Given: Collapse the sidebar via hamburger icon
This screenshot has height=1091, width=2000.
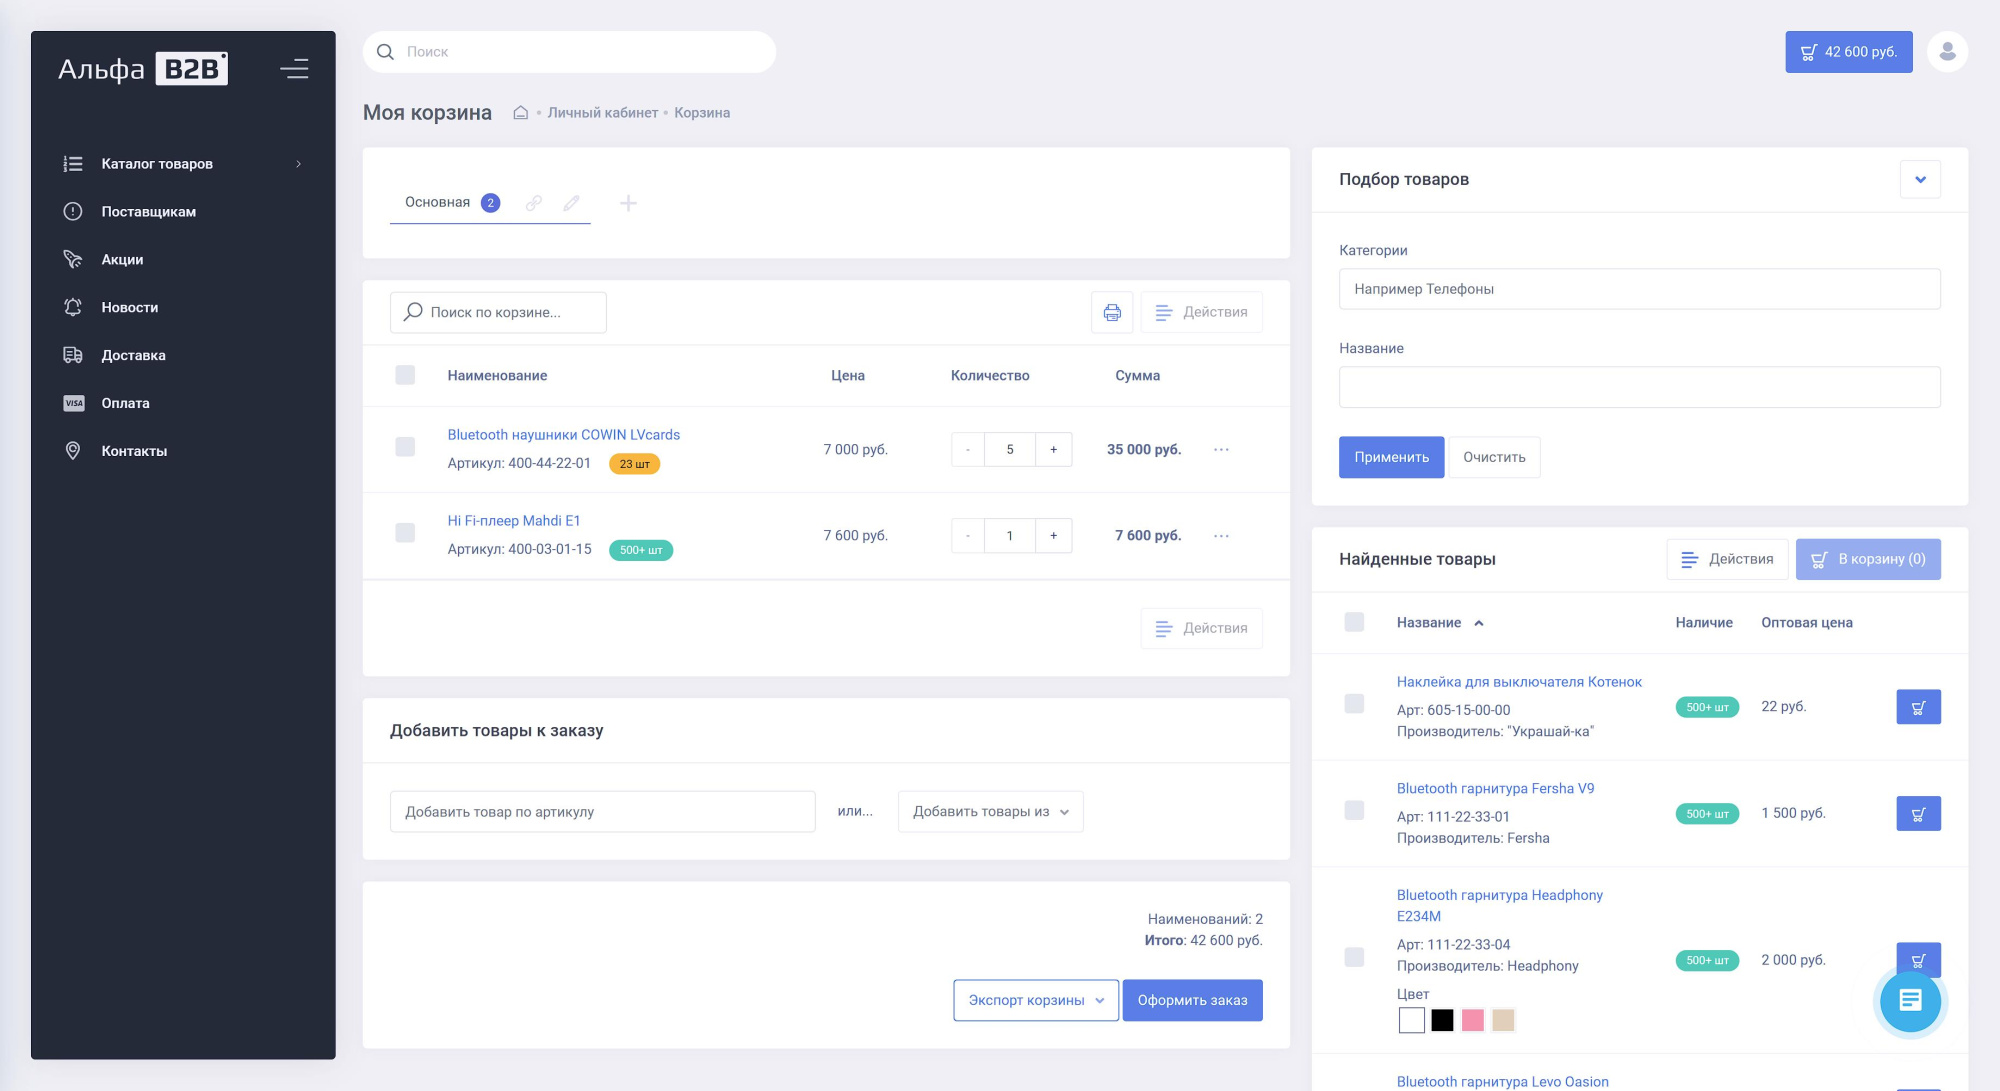Looking at the screenshot, I should pyautogui.click(x=294, y=69).
